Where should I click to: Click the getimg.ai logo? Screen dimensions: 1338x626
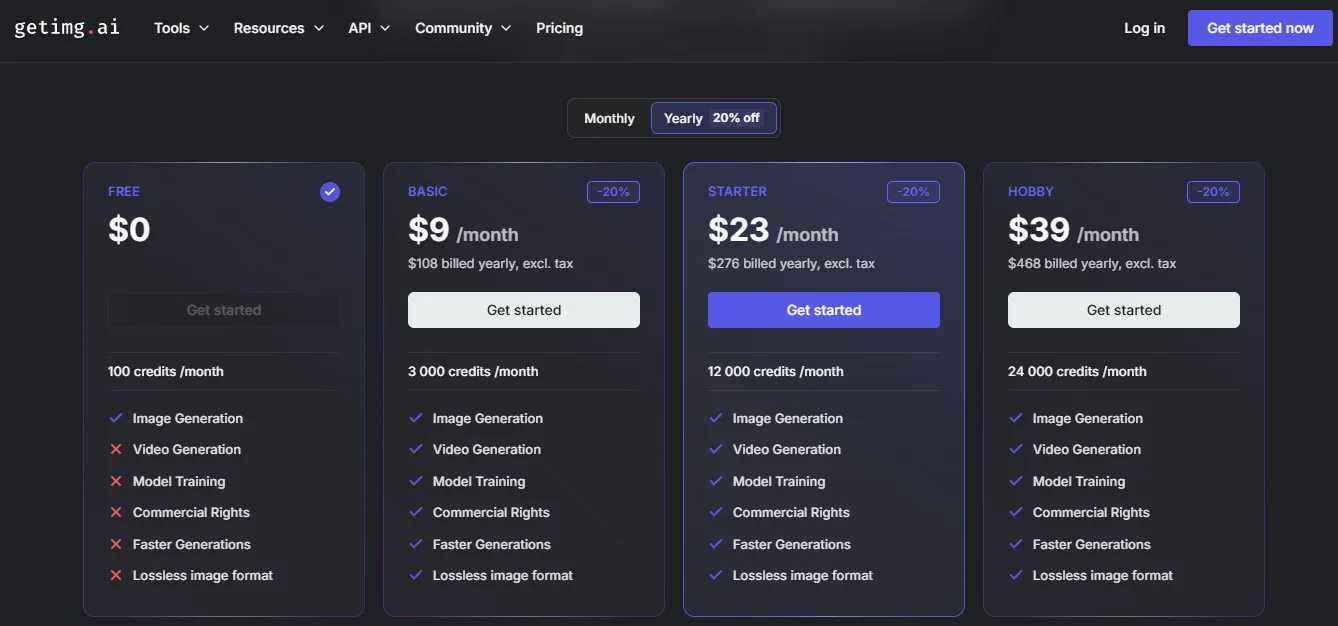coord(66,27)
